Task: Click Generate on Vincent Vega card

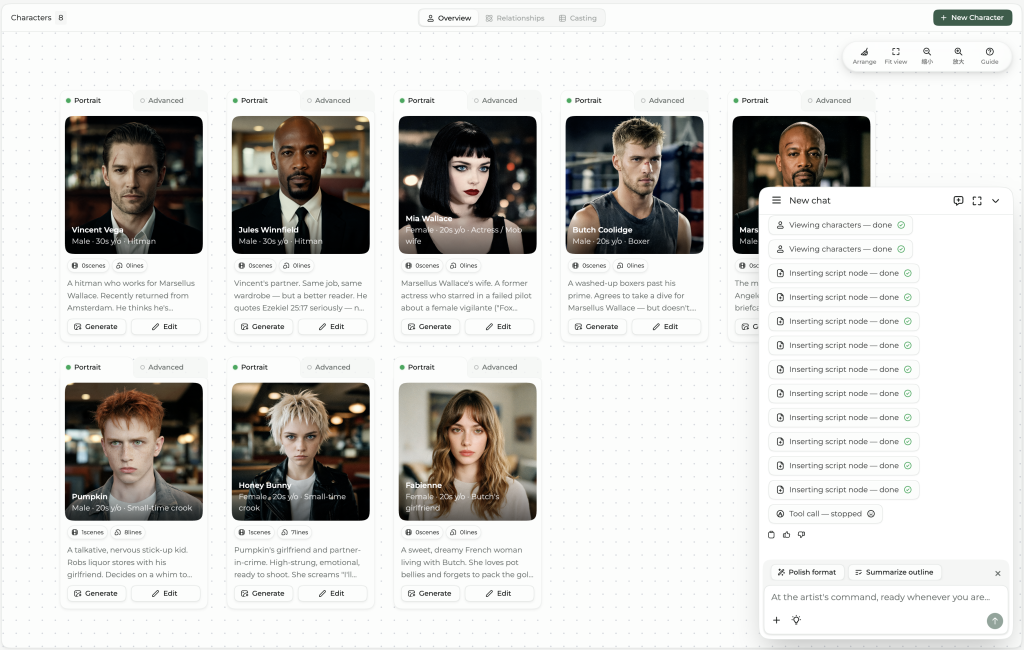Action: point(96,327)
